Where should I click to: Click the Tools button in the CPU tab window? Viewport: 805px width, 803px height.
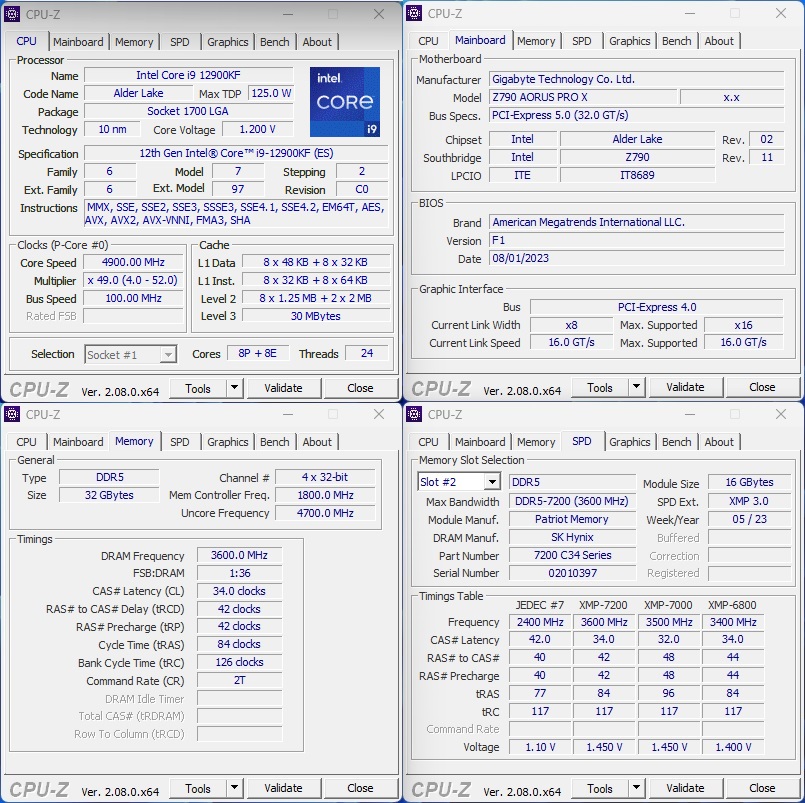coord(198,389)
